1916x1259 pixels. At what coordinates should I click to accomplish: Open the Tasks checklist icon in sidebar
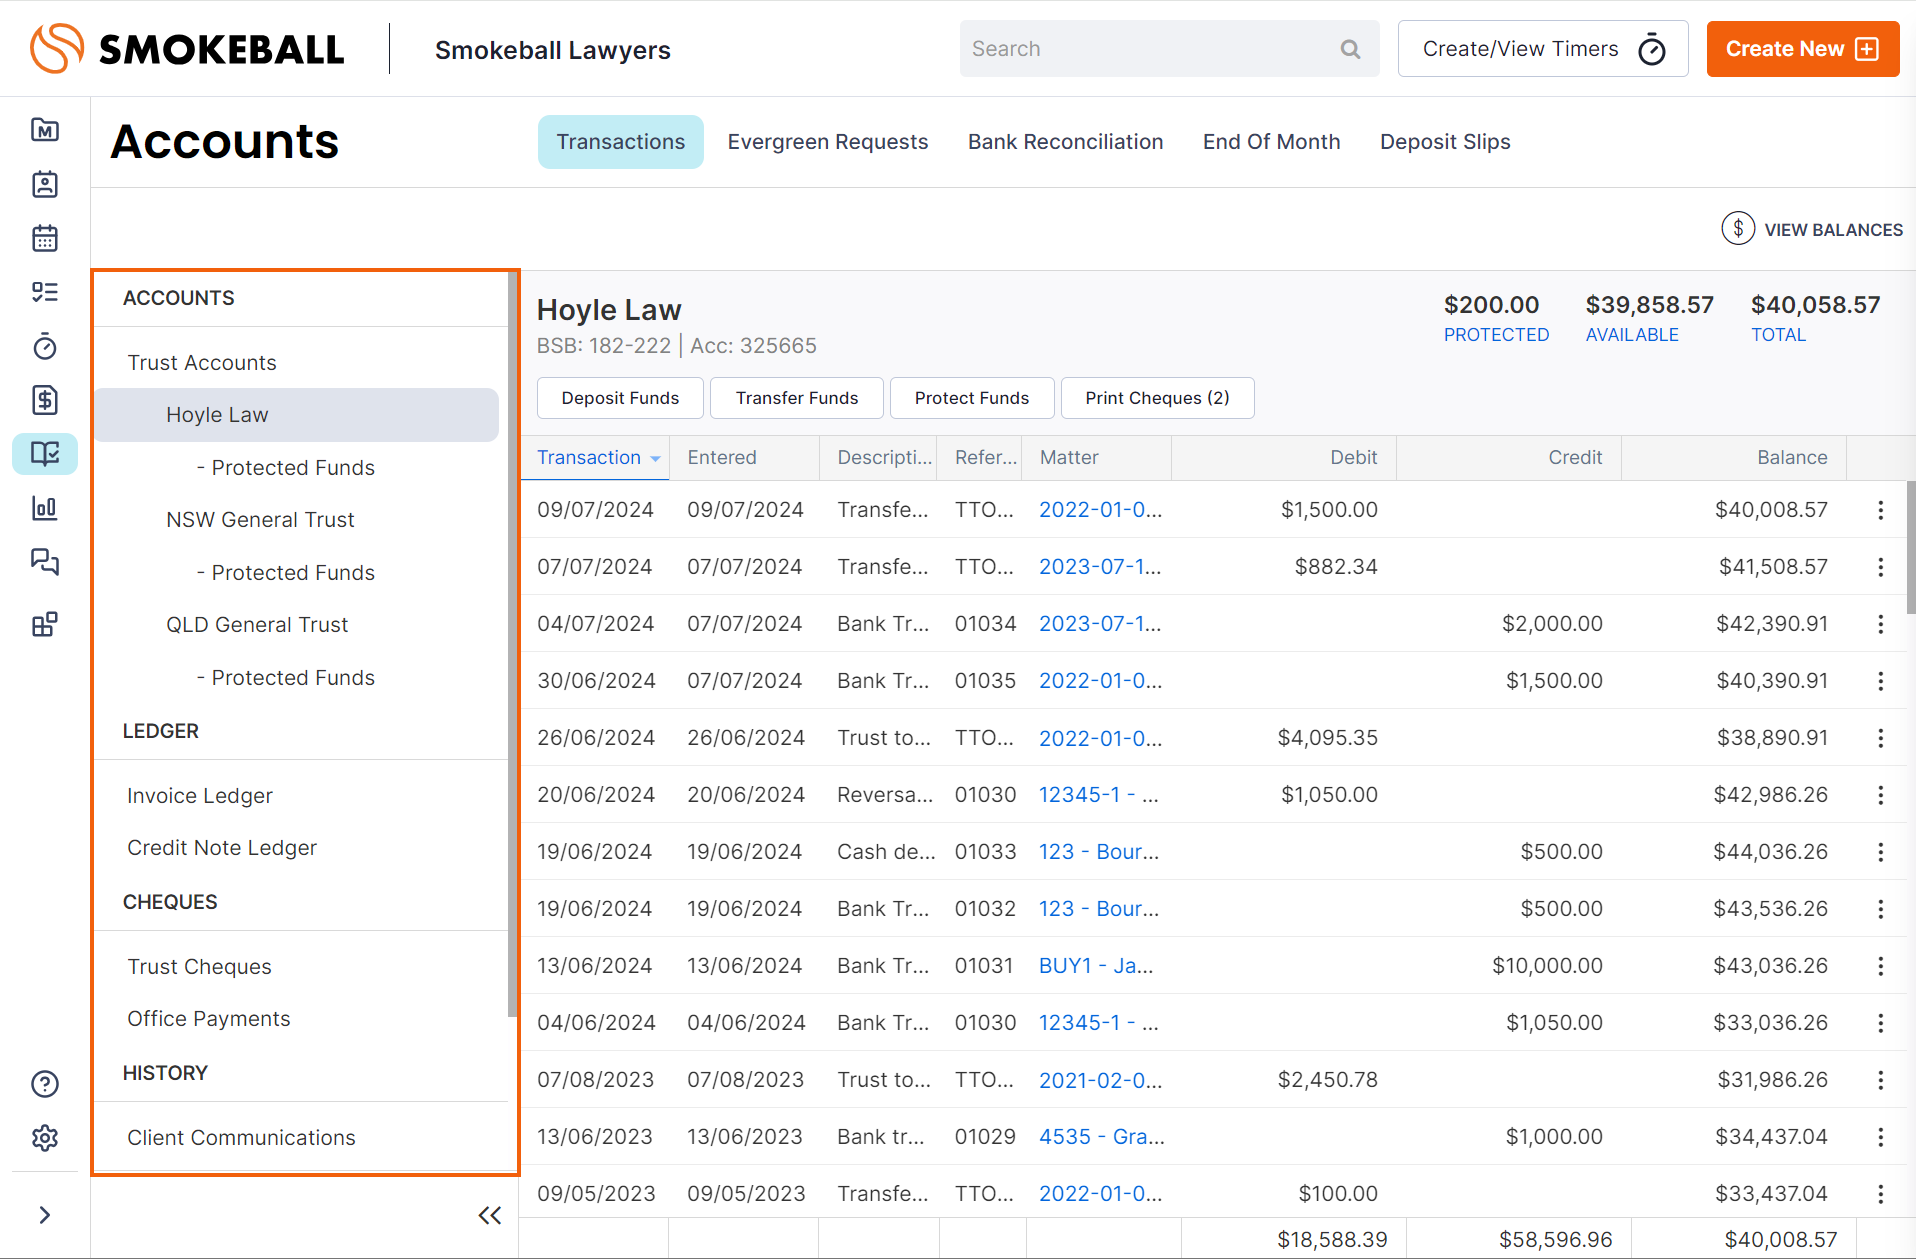(x=45, y=292)
